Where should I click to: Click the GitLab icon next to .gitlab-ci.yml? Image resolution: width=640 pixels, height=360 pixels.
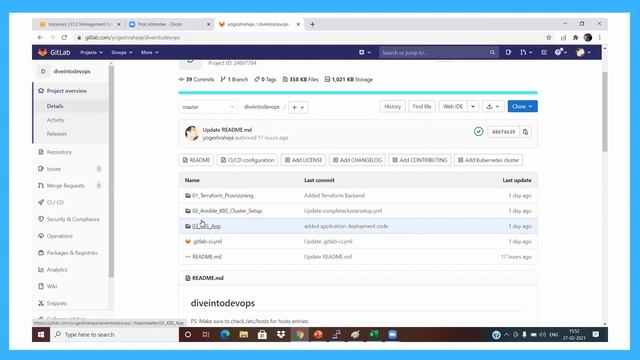click(x=188, y=241)
